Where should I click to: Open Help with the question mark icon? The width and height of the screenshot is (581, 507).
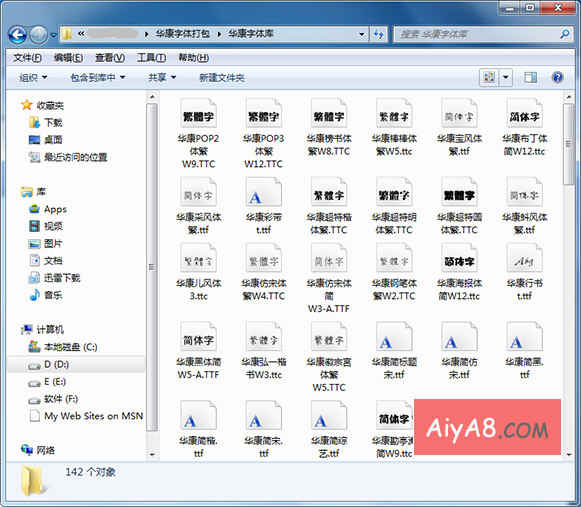pos(557,77)
